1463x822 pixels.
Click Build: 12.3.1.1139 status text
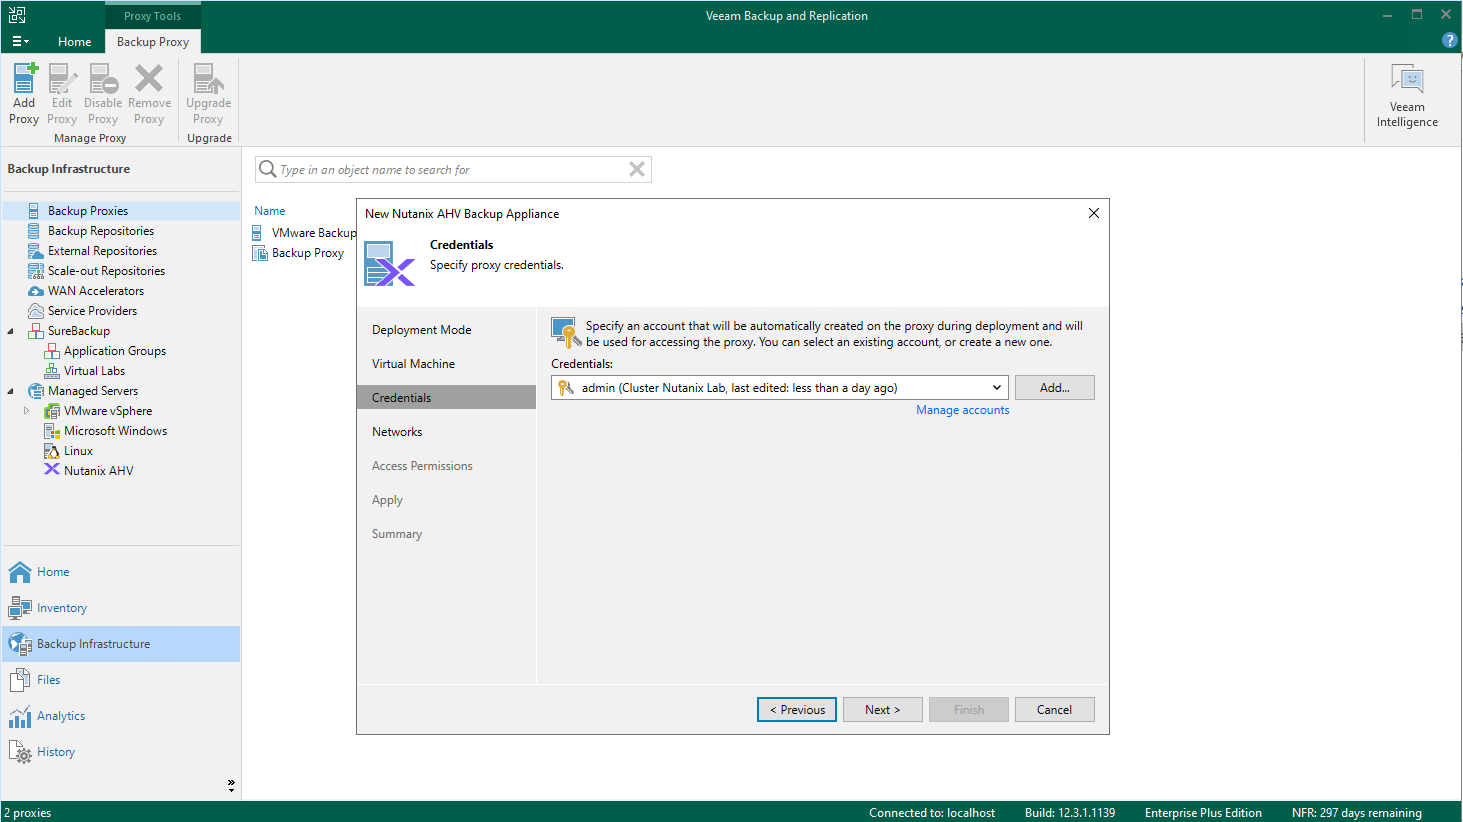[x=1070, y=813]
